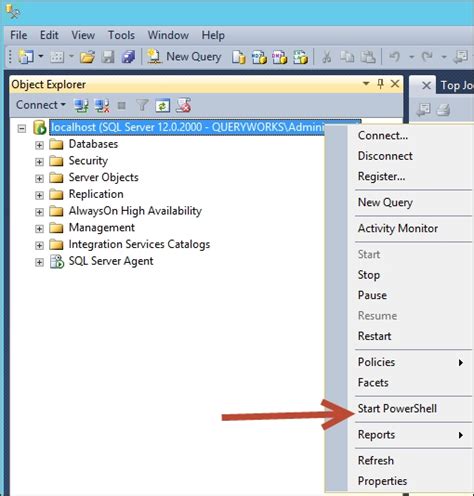Click the Analysis Services DMX Query icon
The width and height of the screenshot is (474, 496).
click(x=279, y=57)
